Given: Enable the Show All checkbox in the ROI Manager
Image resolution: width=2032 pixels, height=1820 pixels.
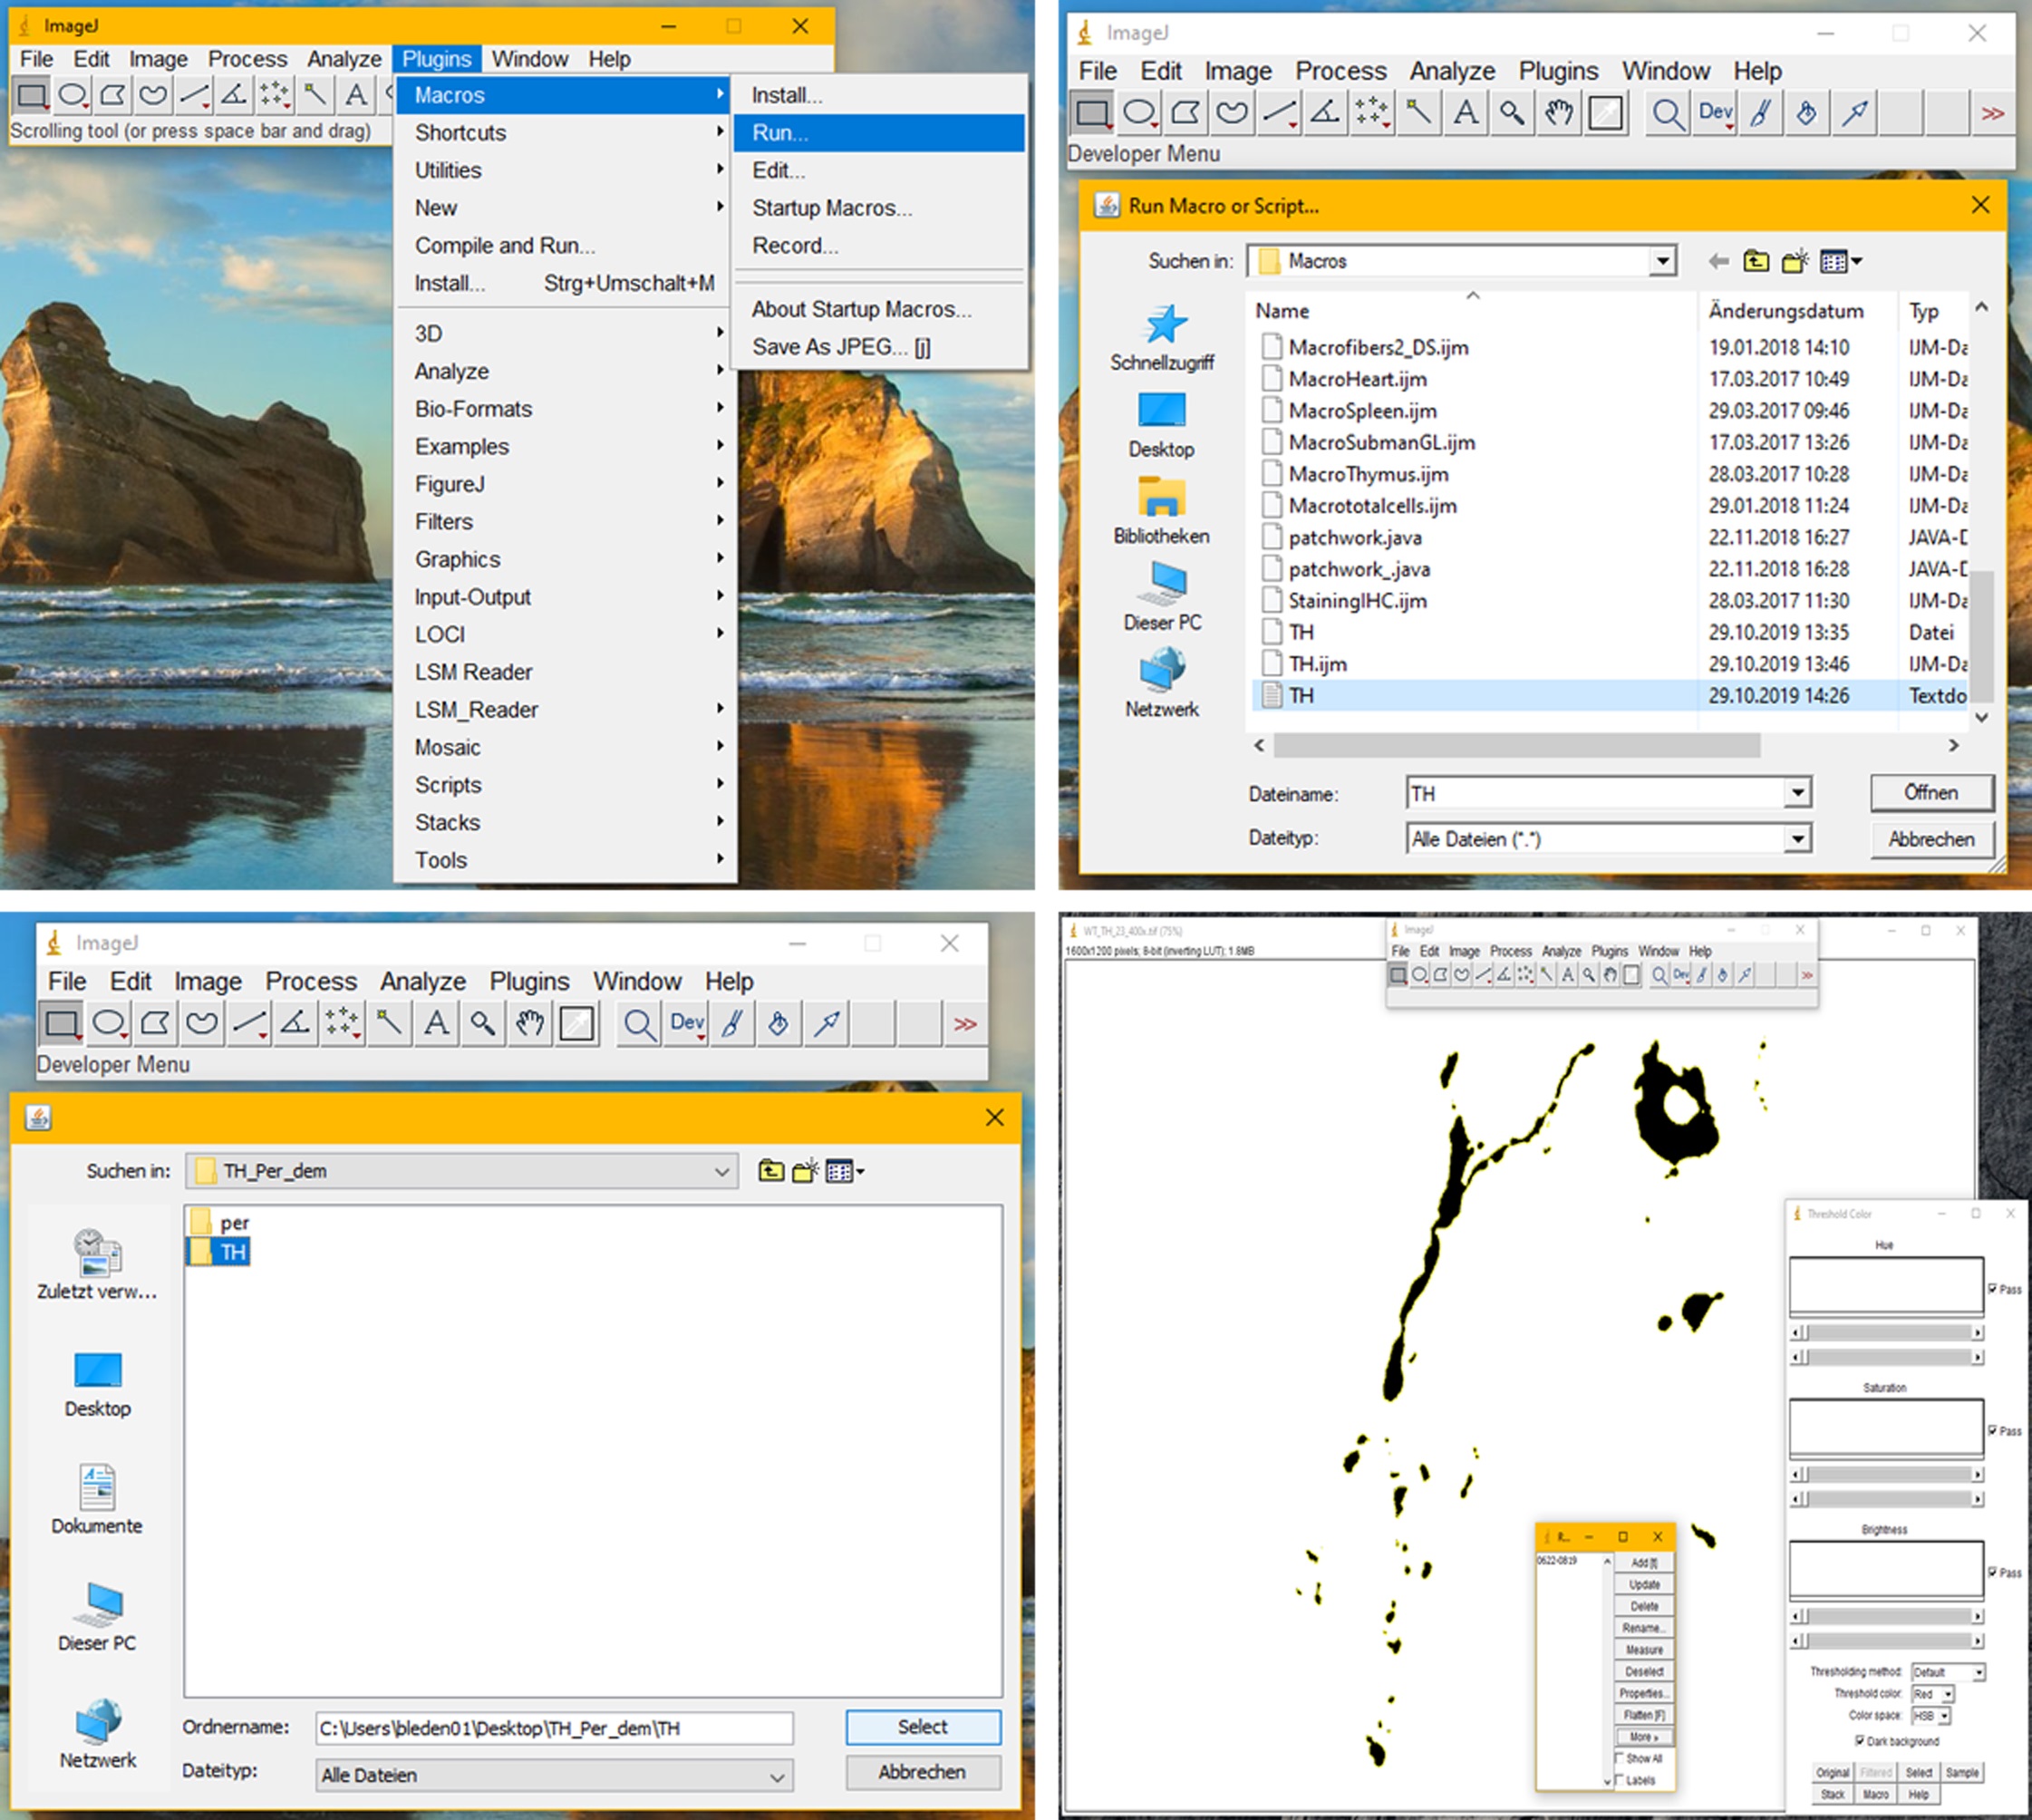Looking at the screenshot, I should [1620, 1759].
